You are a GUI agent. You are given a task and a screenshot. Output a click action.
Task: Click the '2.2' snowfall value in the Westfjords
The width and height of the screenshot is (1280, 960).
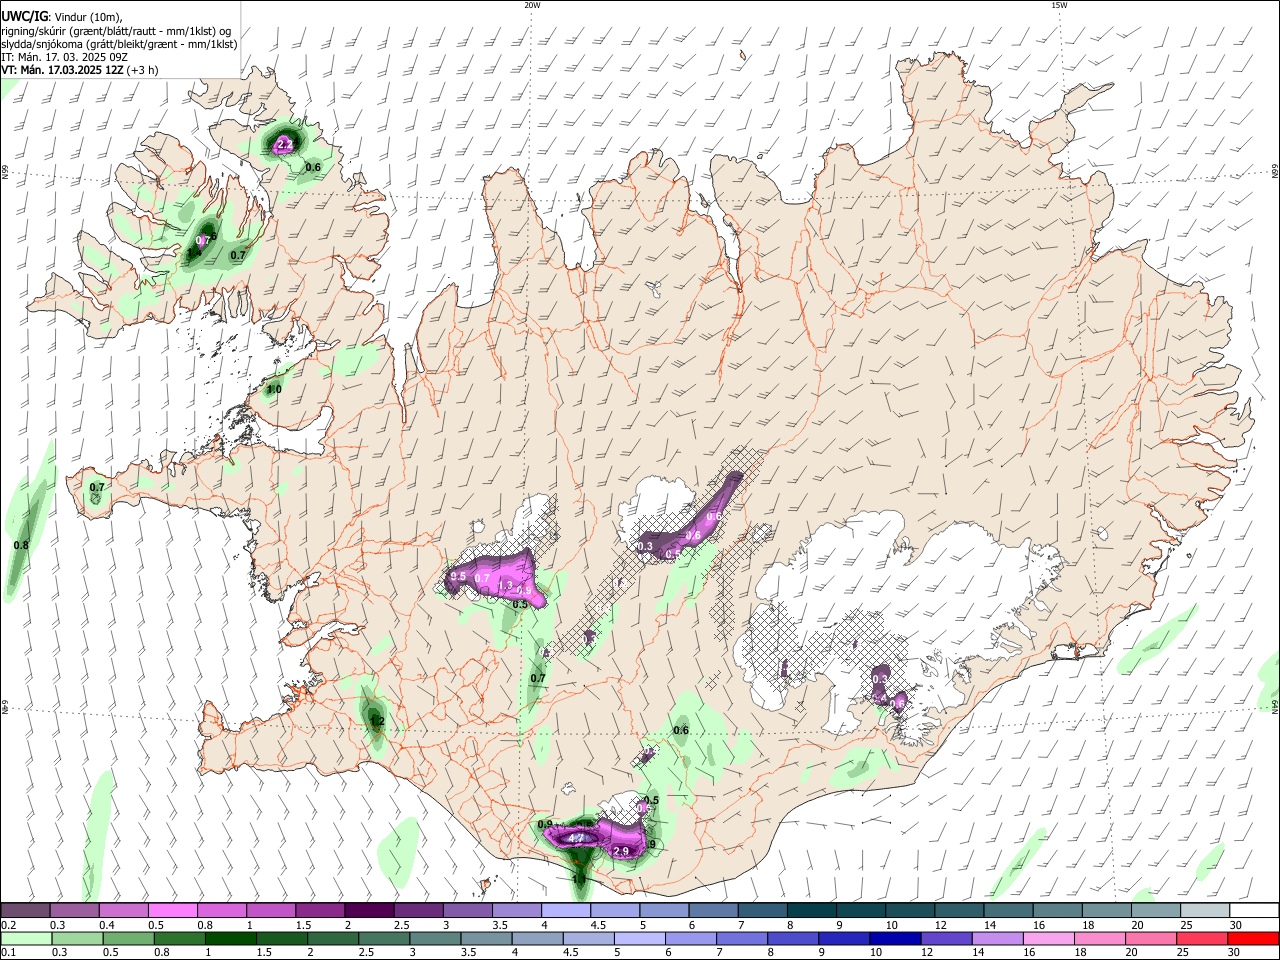285,145
